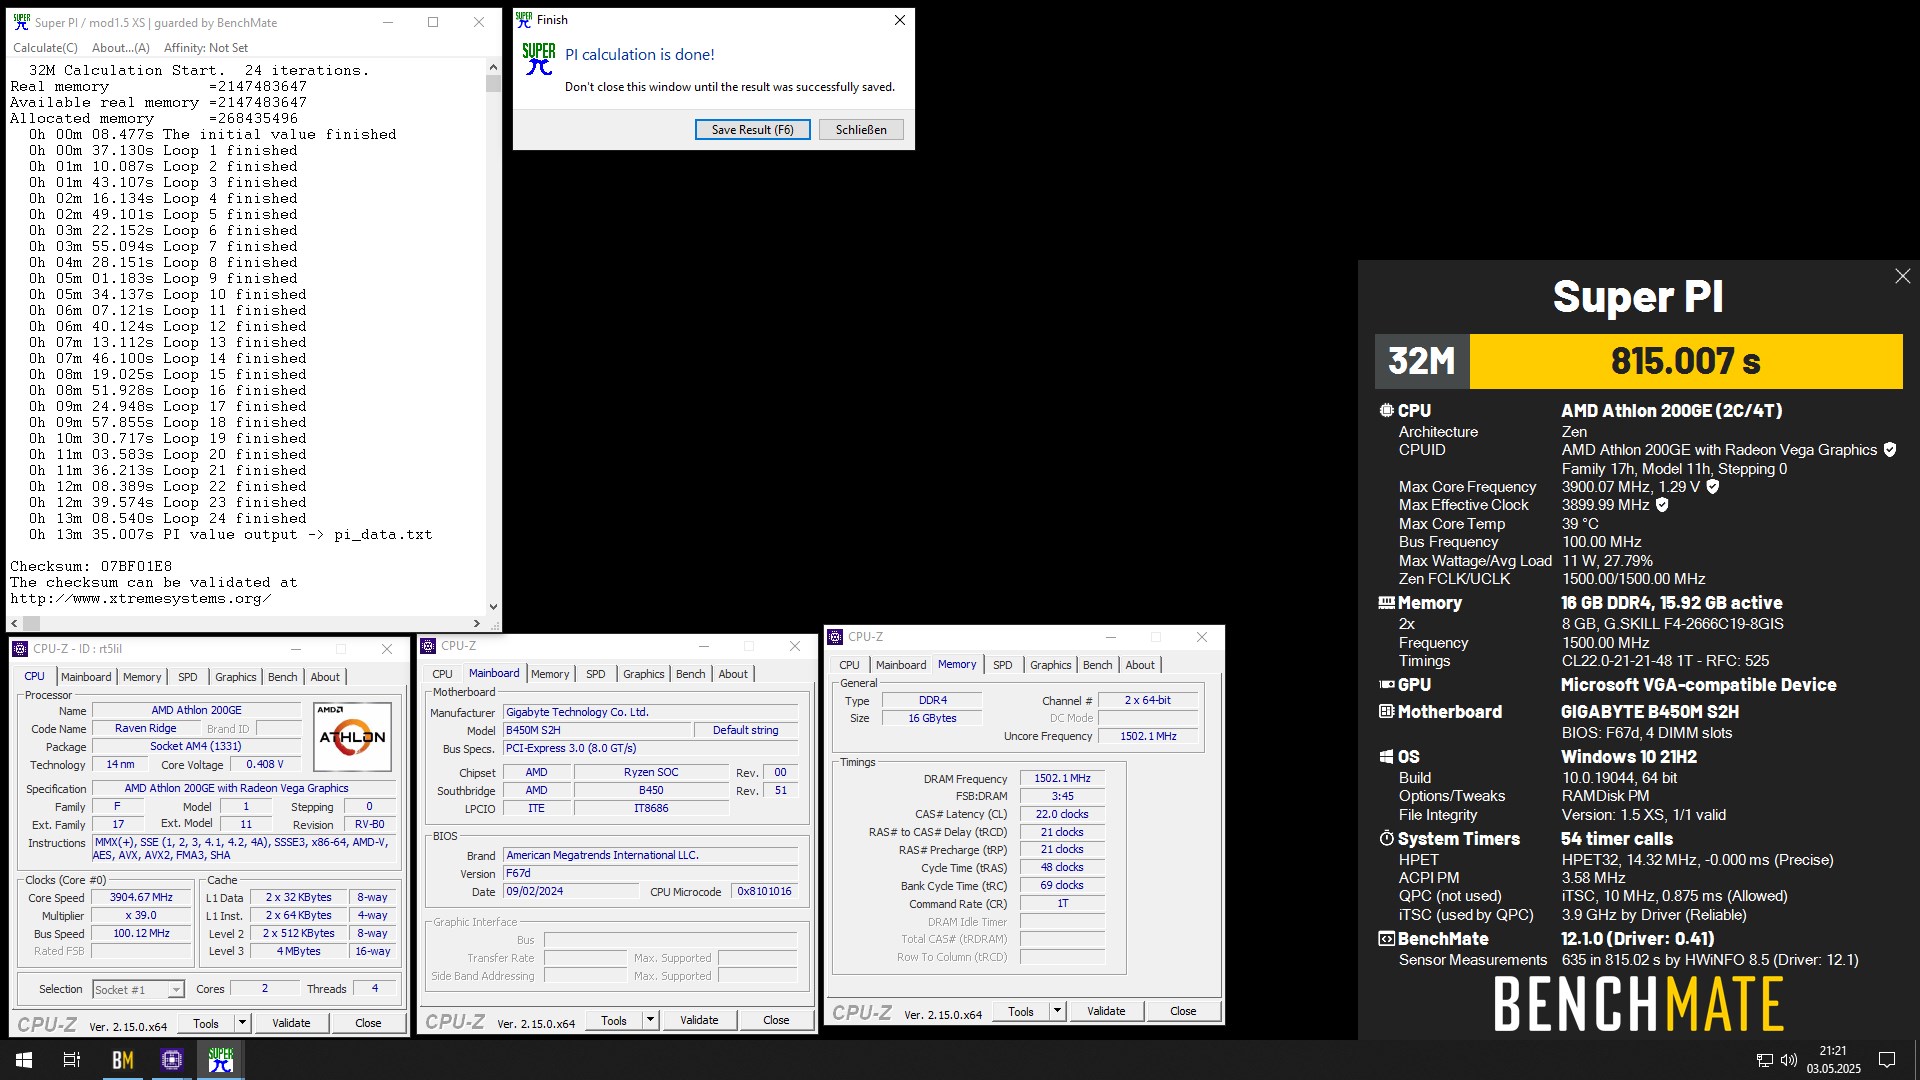Click Tools button in Memory CPU-Z window
Image resolution: width=1920 pixels, height=1080 pixels.
click(x=1021, y=1011)
